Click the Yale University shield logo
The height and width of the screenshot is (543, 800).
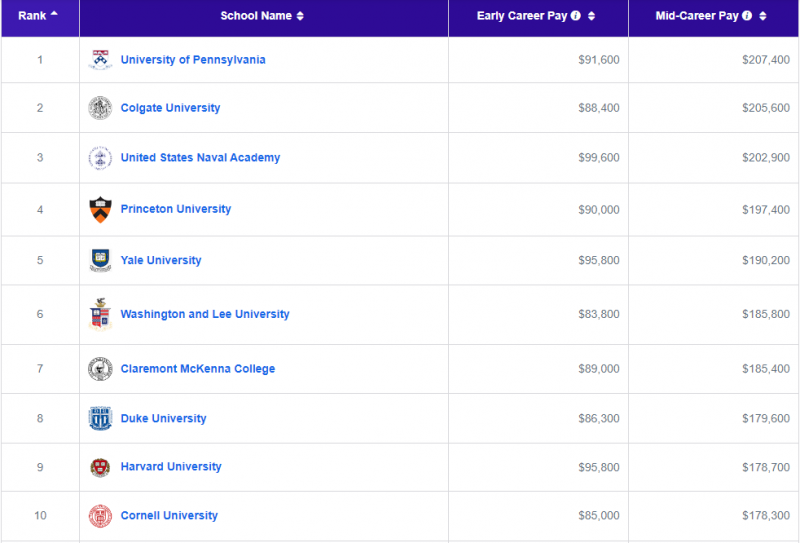pyautogui.click(x=101, y=260)
